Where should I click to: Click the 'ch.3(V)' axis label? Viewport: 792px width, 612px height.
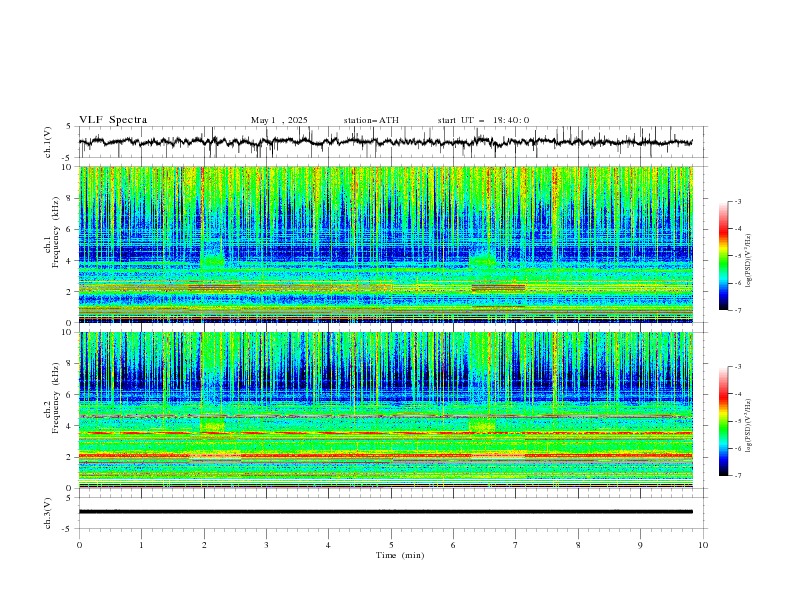[x=48, y=513]
